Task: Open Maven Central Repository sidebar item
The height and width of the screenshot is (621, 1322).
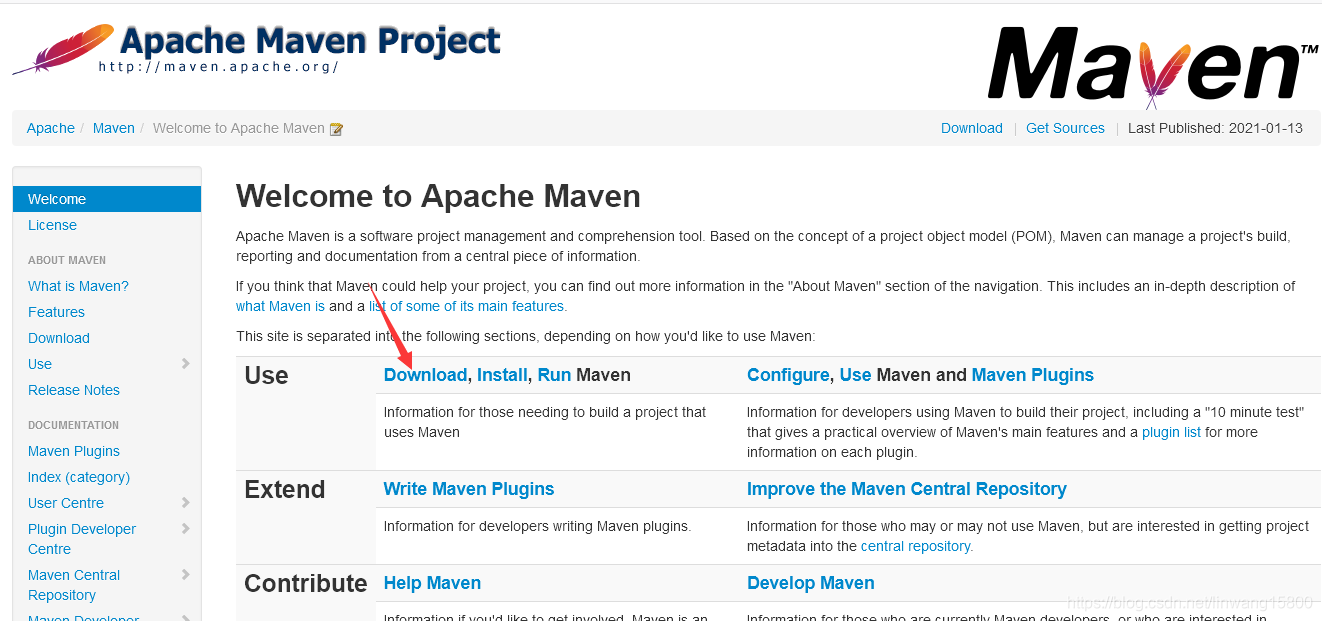Action: (x=74, y=585)
